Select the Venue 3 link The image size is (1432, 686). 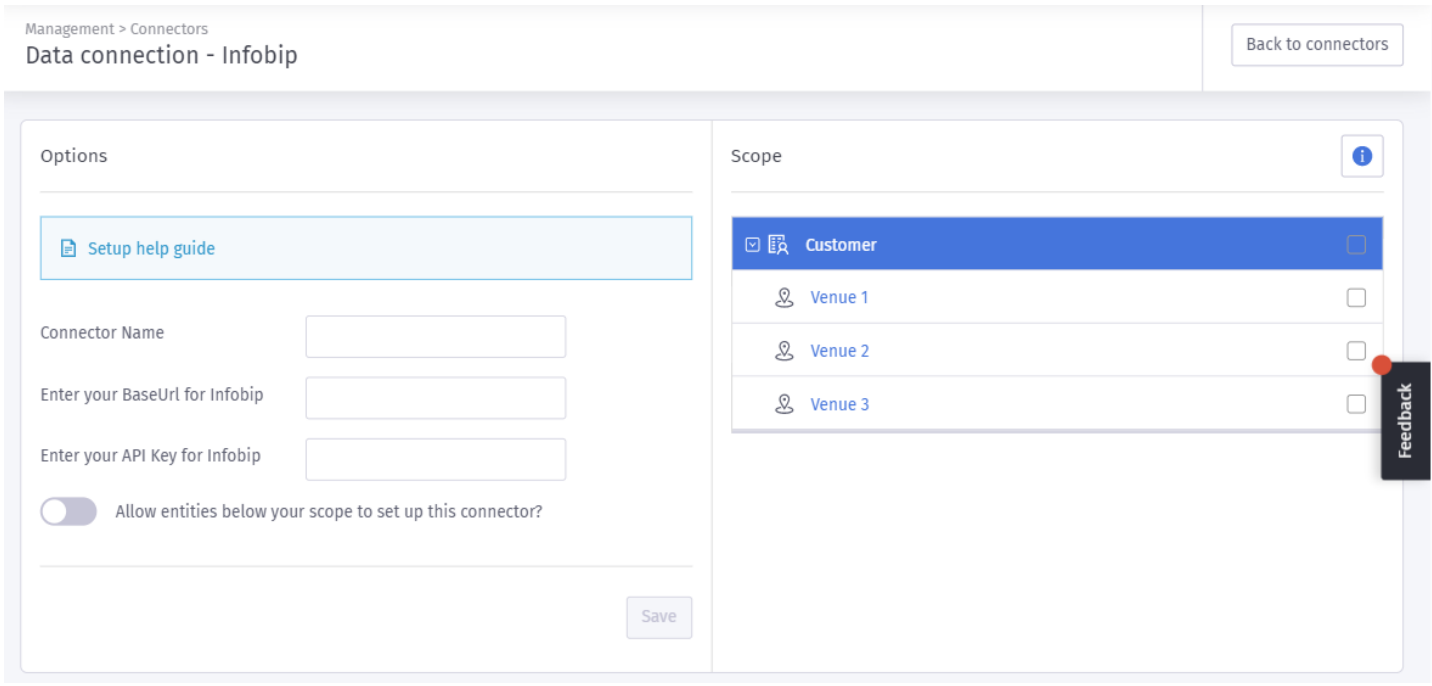click(x=840, y=405)
